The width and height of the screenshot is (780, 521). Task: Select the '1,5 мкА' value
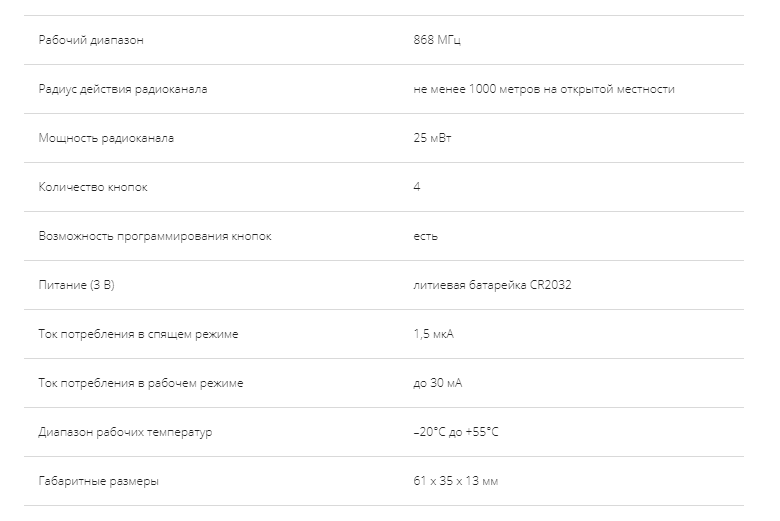(433, 335)
